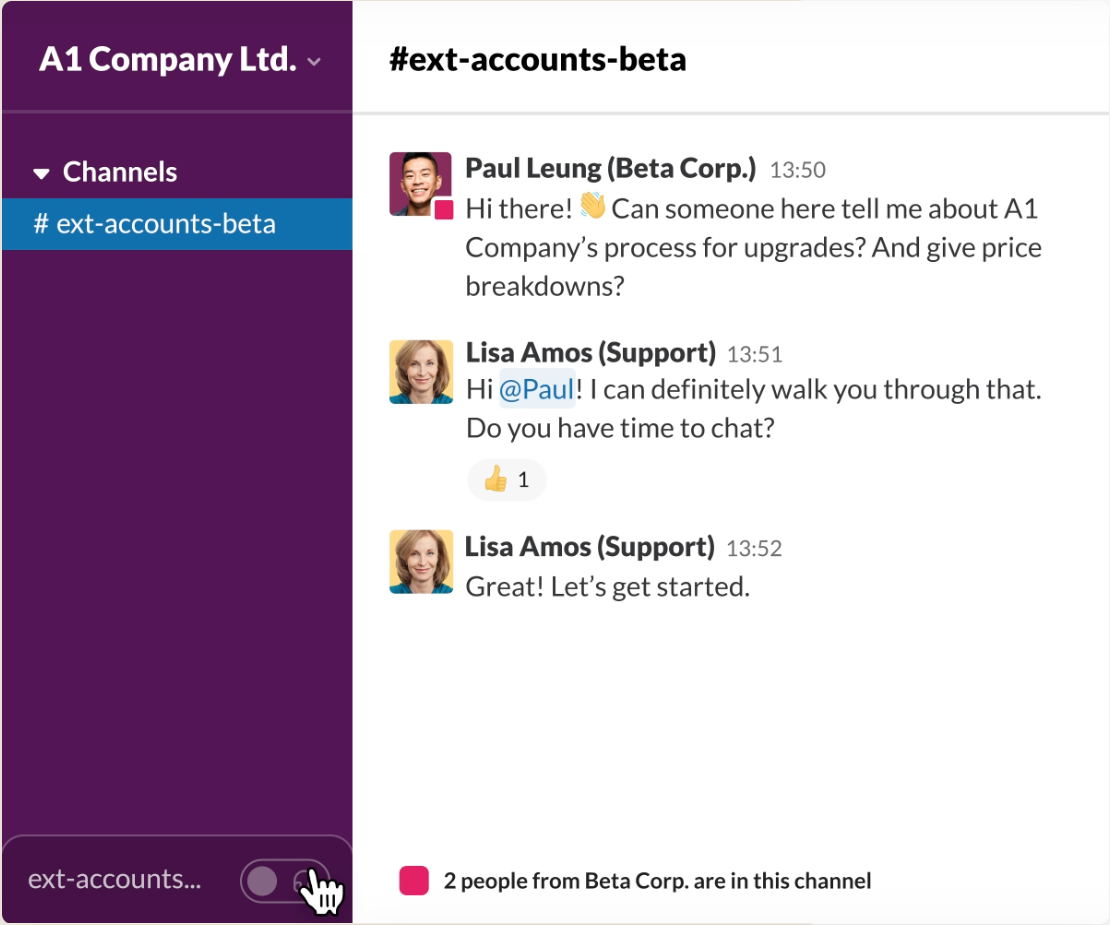Click the reaction count showing 1
The width and height of the screenshot is (1110, 925).
(523, 480)
